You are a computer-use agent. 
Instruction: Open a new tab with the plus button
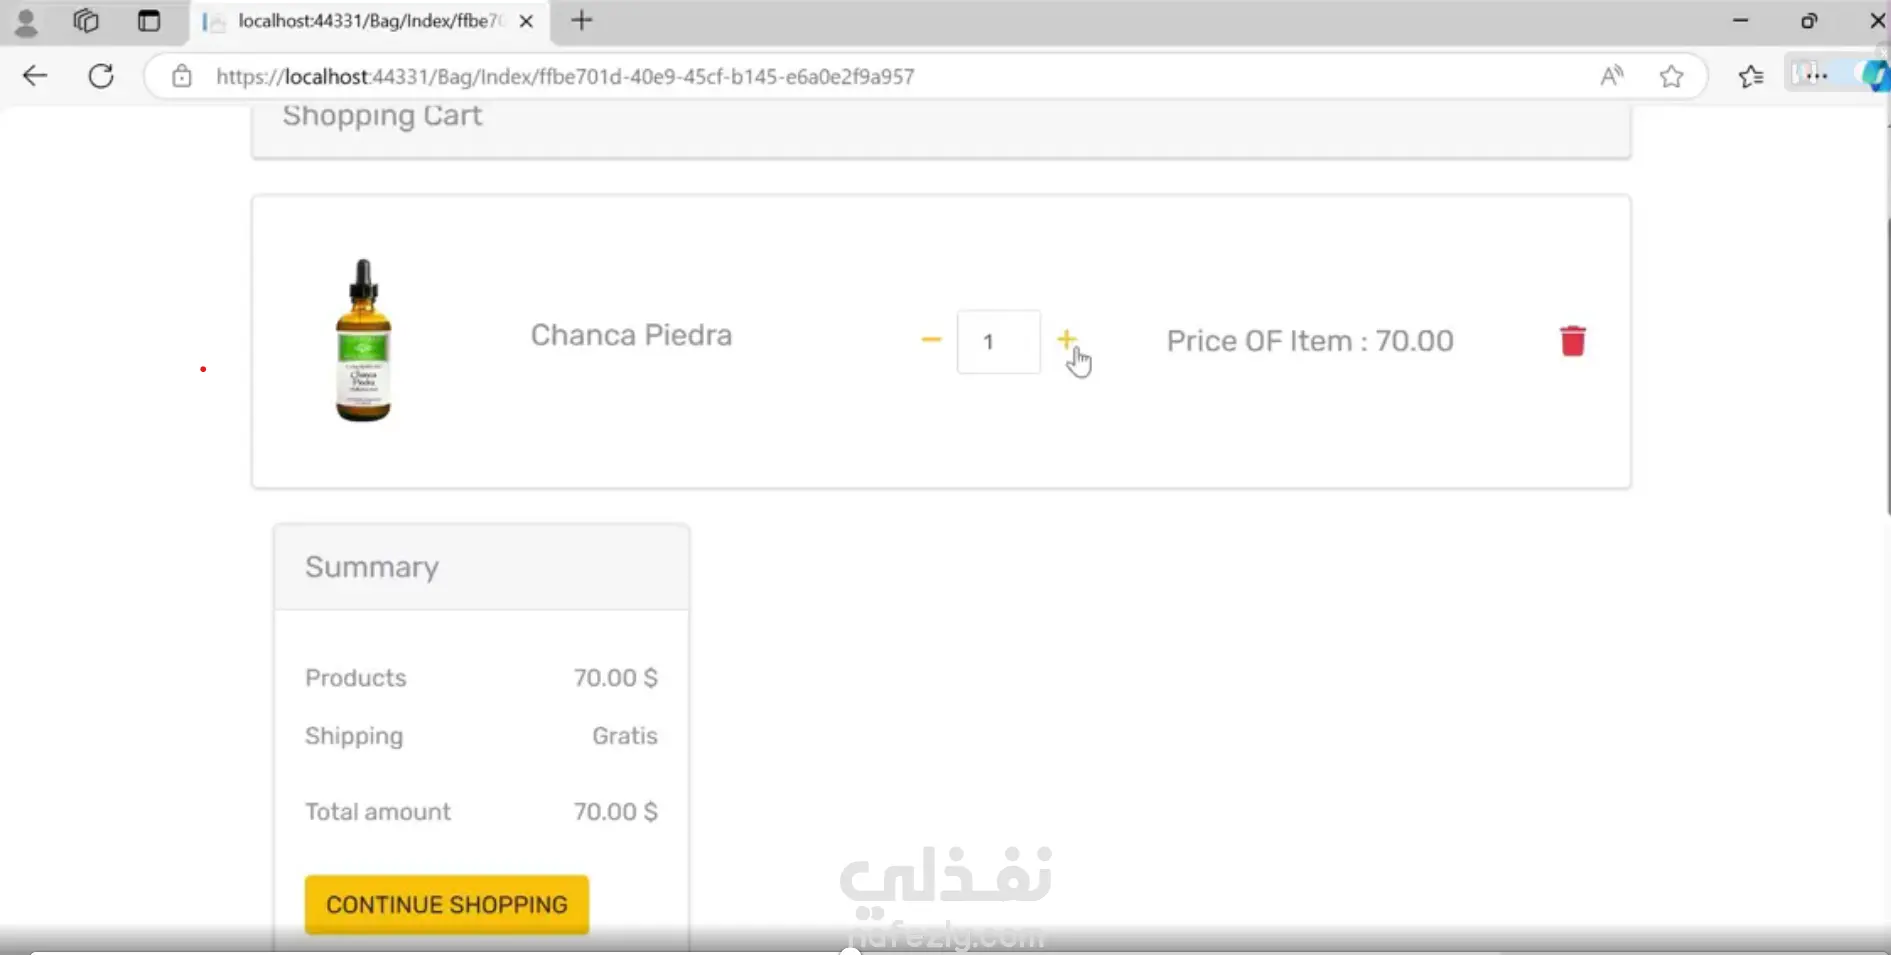coord(582,21)
